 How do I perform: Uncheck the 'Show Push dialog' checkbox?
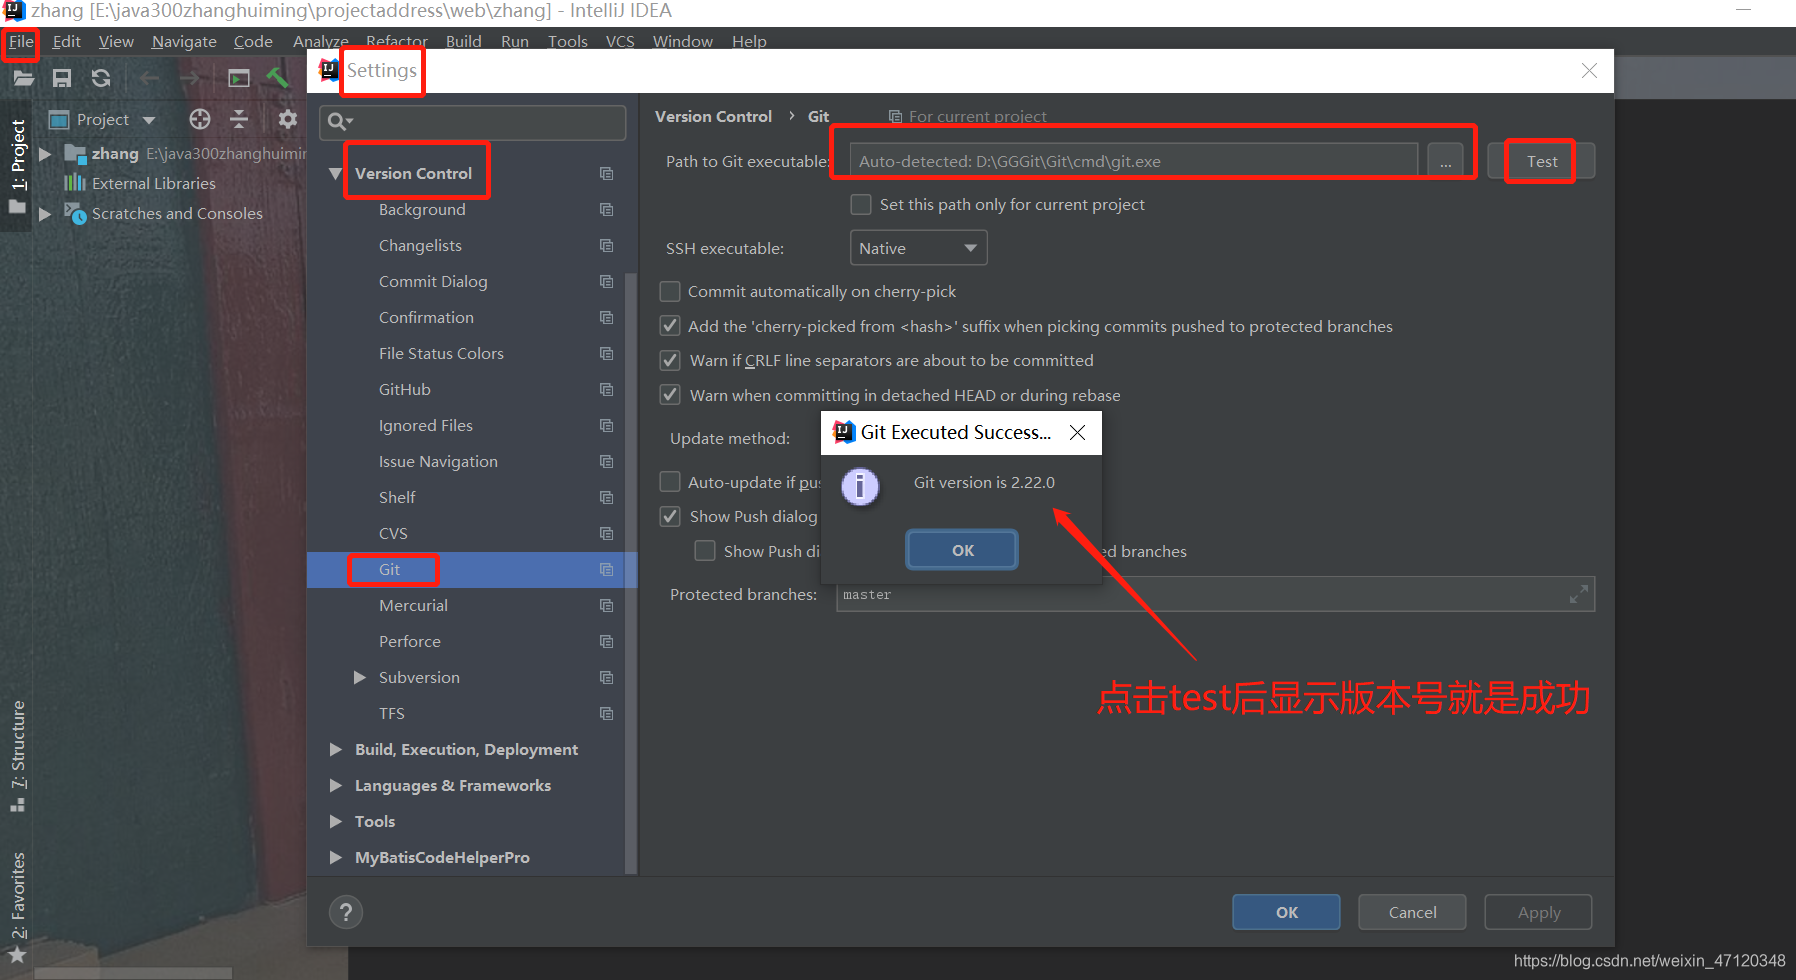(x=670, y=516)
